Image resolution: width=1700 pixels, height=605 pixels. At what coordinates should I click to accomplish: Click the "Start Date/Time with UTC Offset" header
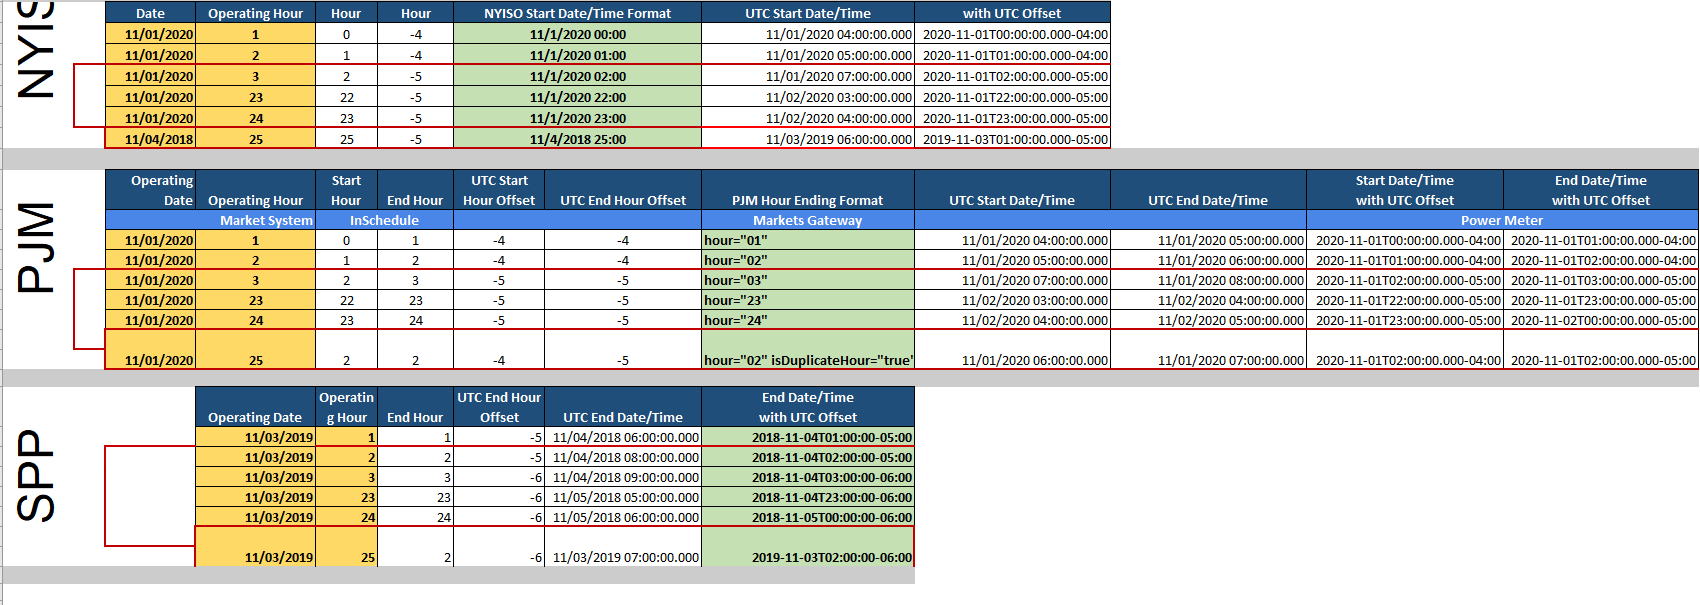(x=1404, y=190)
